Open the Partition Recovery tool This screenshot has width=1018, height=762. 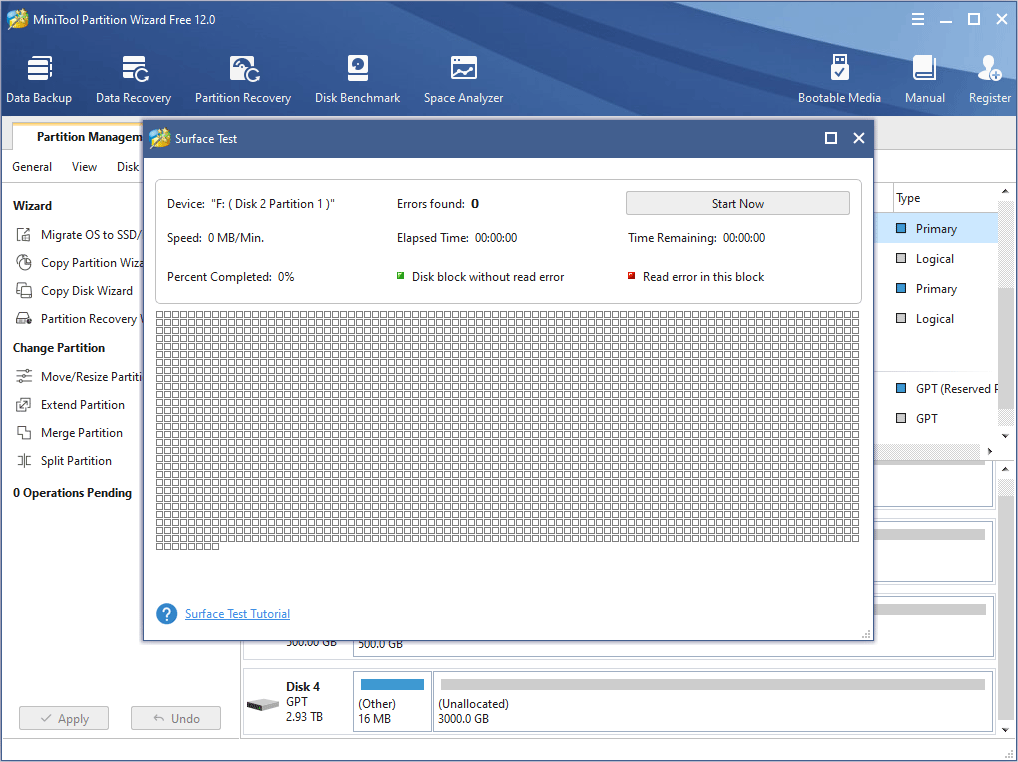(243, 79)
